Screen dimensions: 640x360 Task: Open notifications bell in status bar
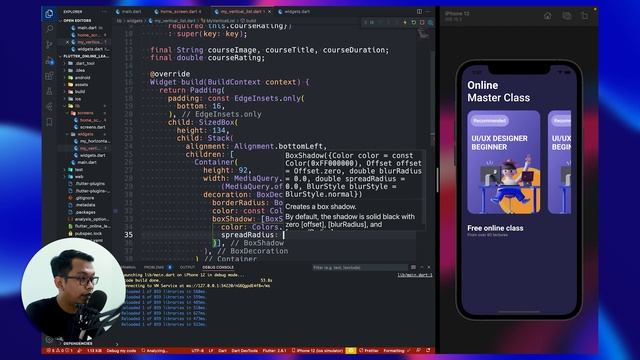(x=428, y=351)
